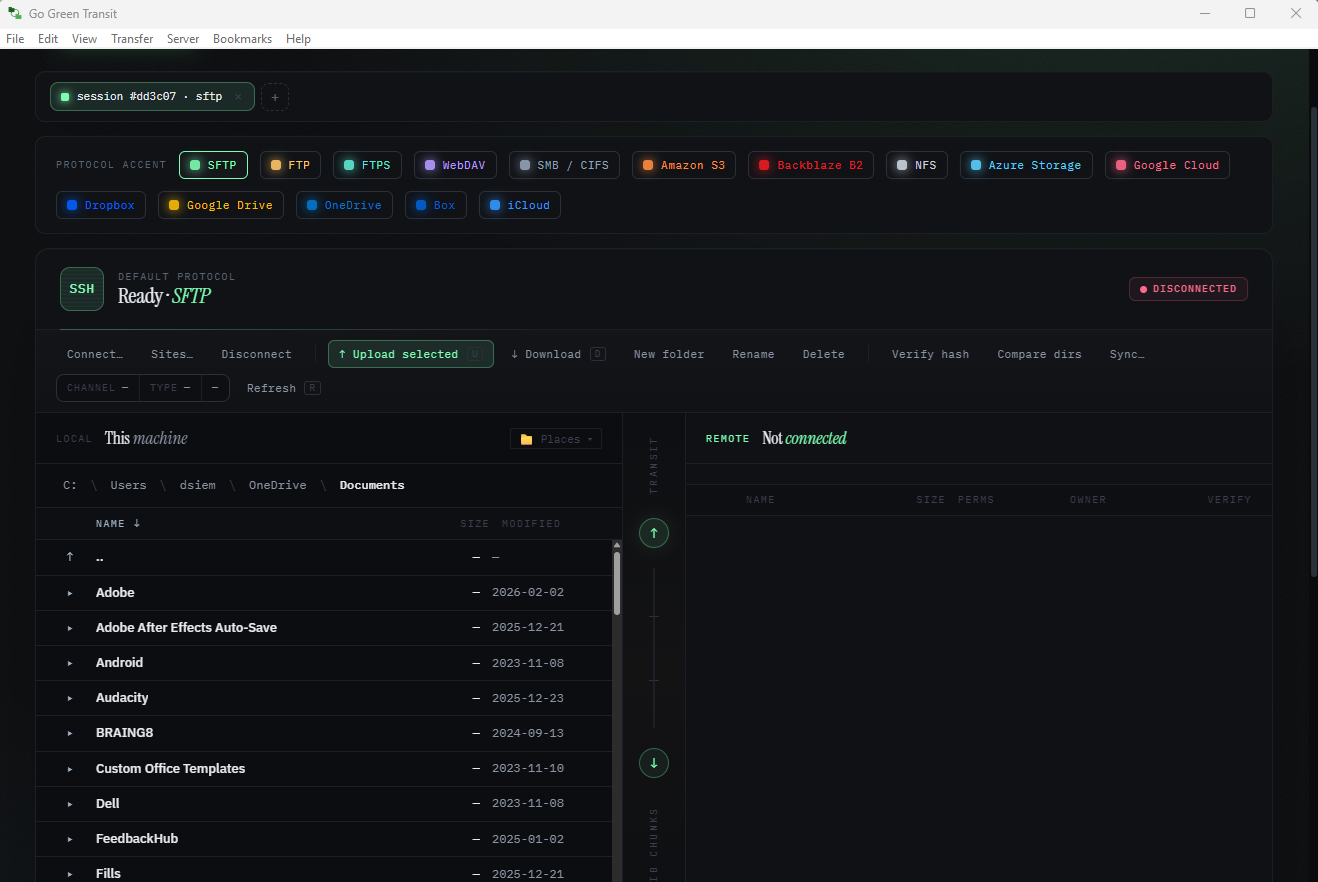The width and height of the screenshot is (1318, 882).
Task: Click the download arrow in the transit column
Action: point(654,763)
